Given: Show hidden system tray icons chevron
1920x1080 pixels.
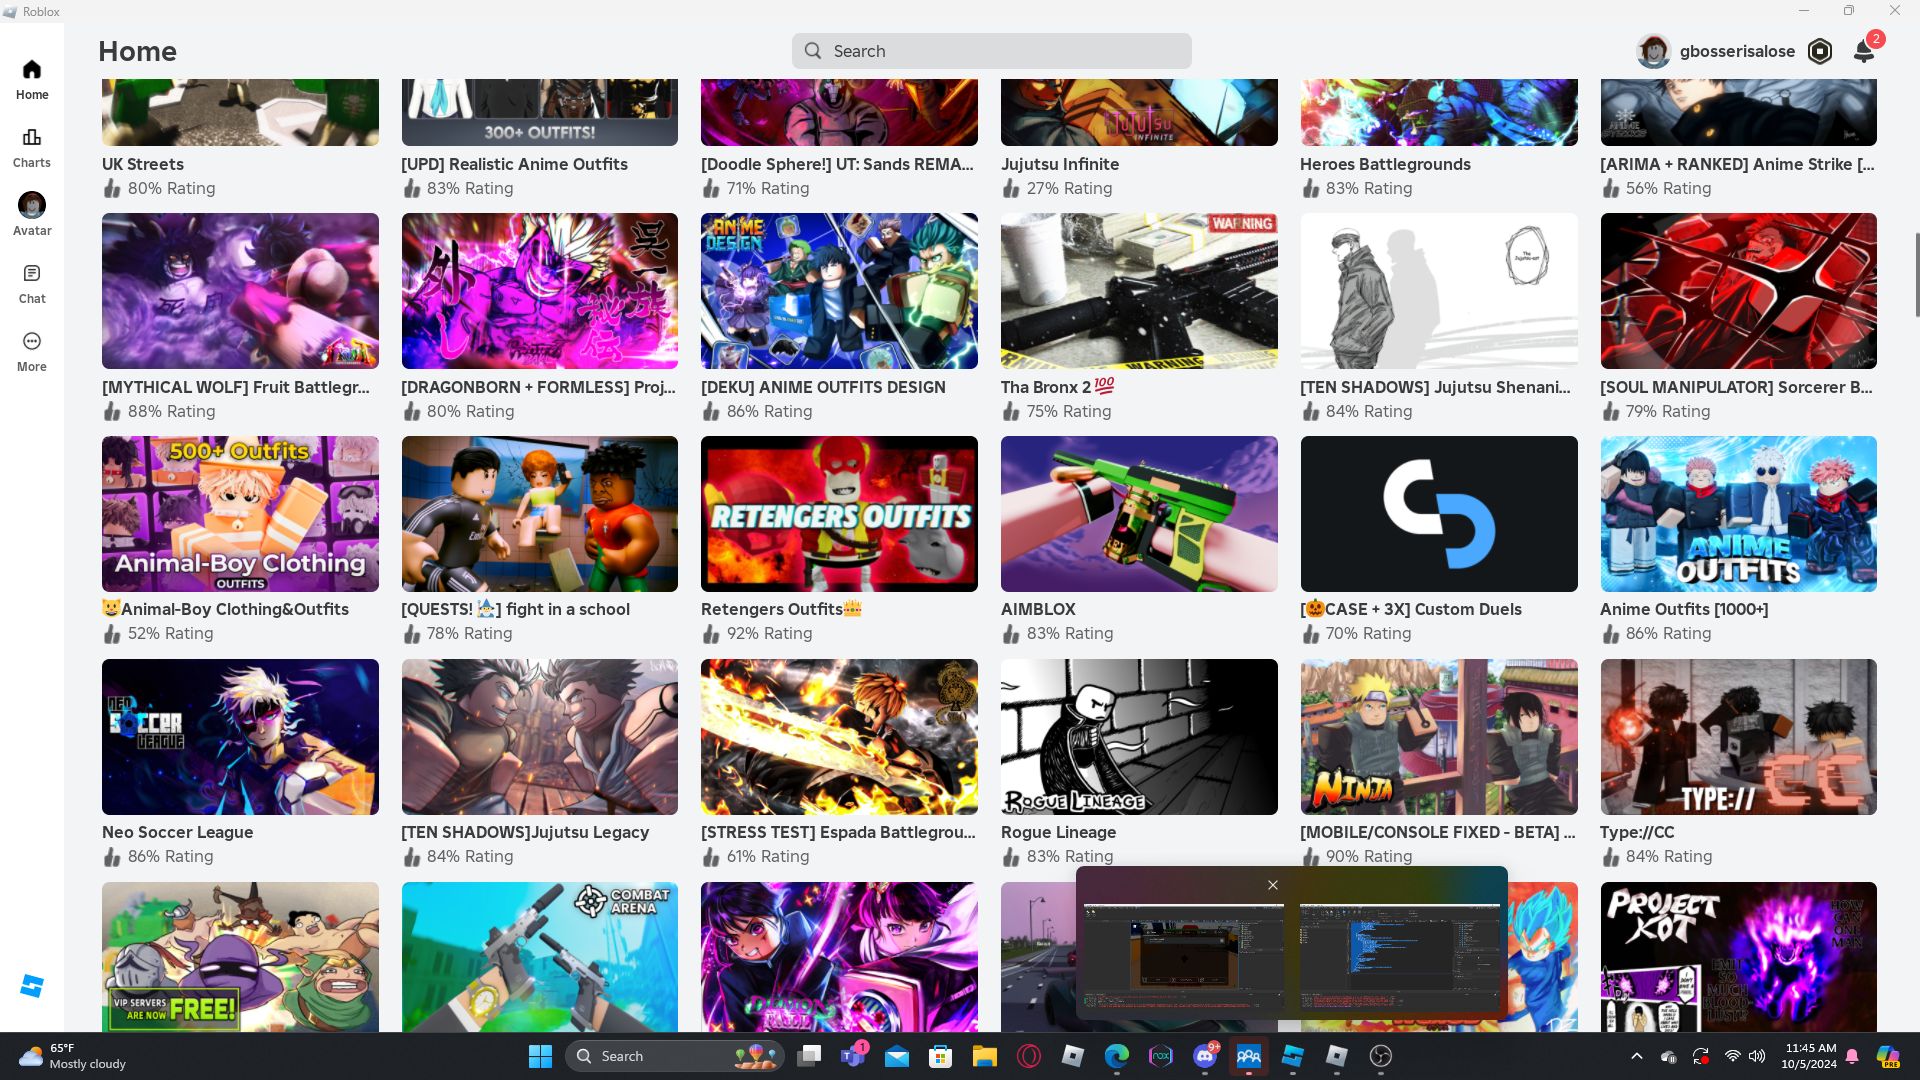Looking at the screenshot, I should tap(1637, 1056).
